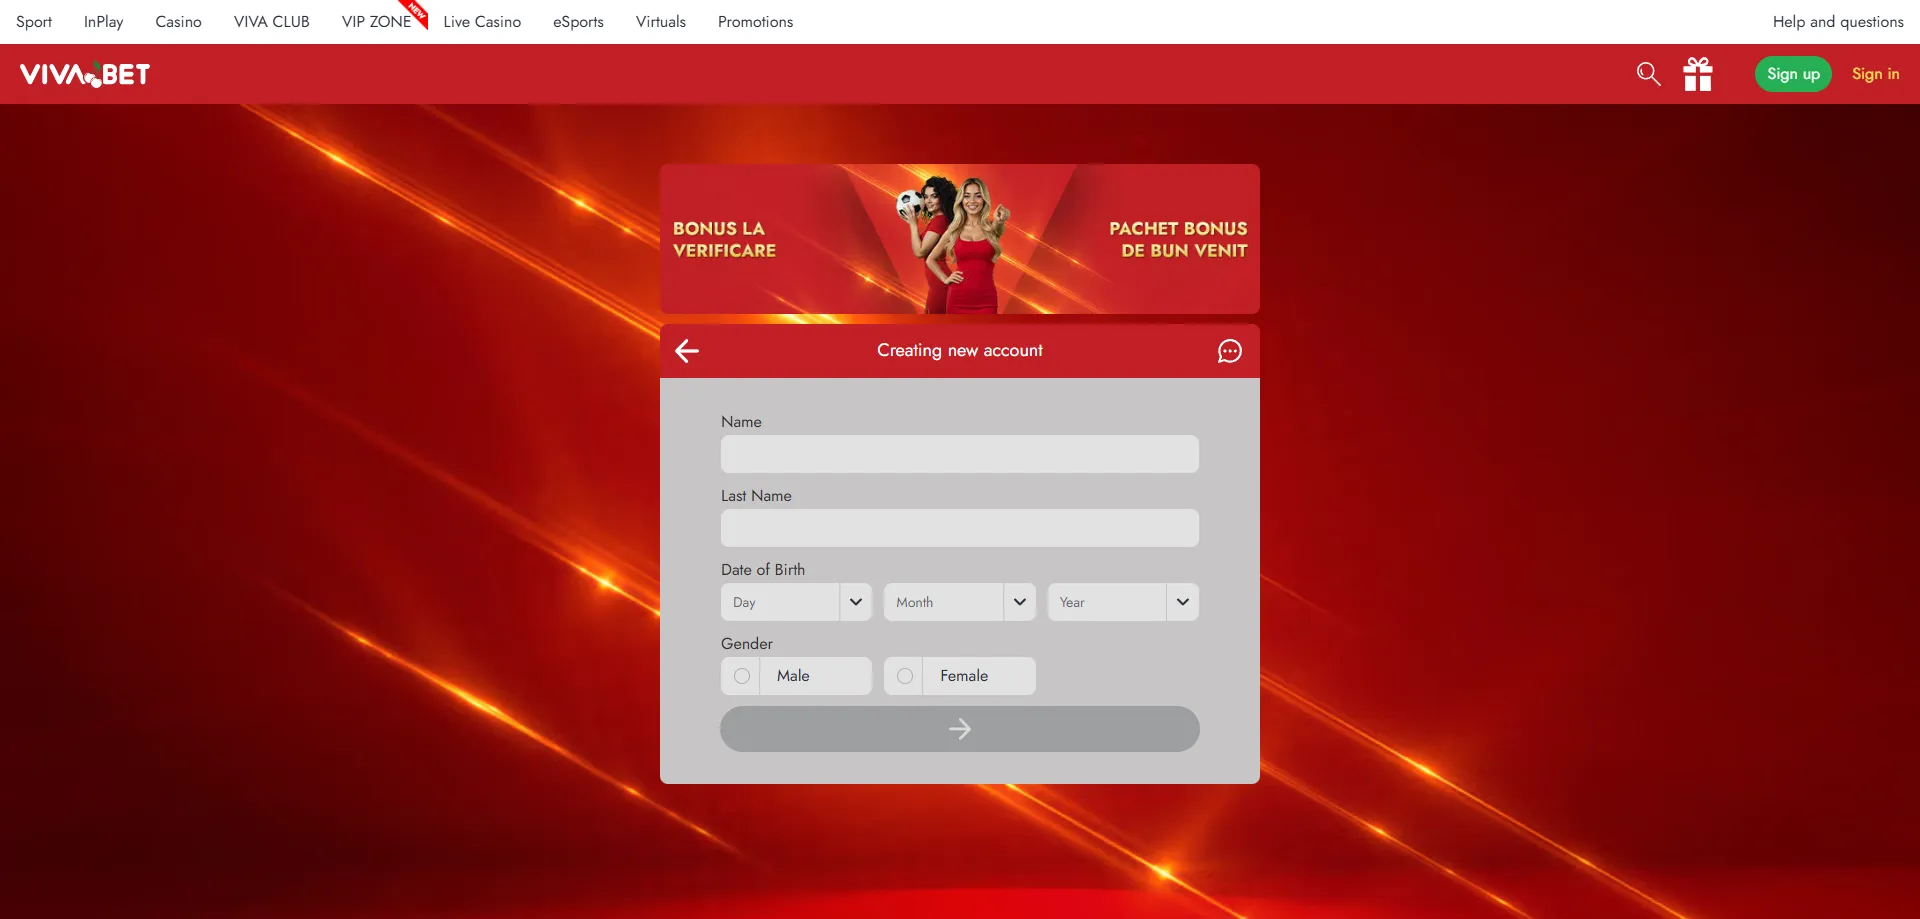Click the grey next arrow submit button
Viewport: 1920px width, 919px height.
click(x=960, y=729)
